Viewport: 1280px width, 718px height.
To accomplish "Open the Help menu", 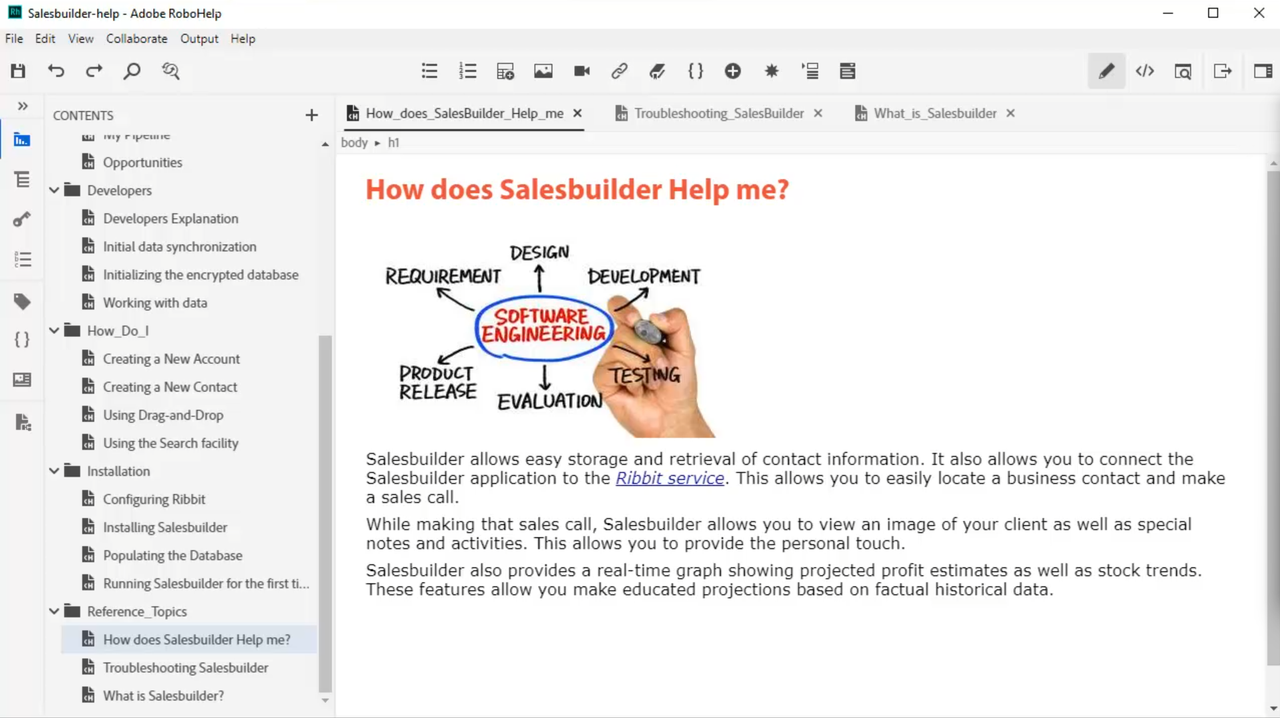I will [x=243, y=39].
